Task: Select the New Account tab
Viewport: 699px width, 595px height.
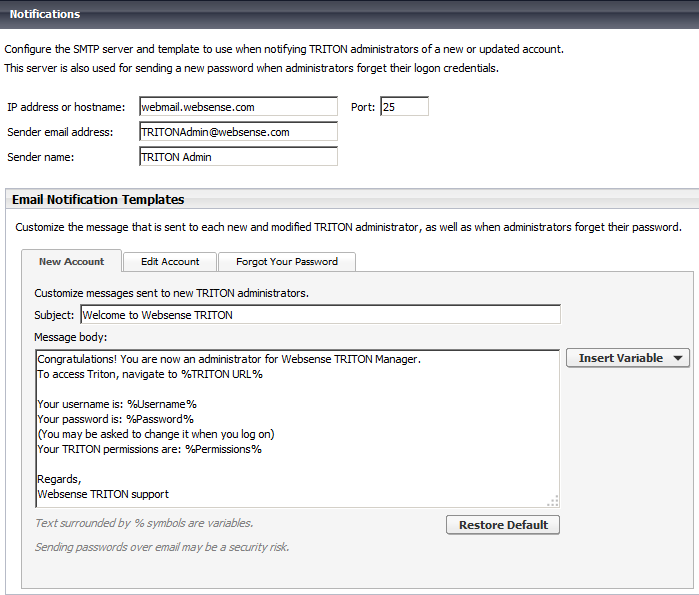Action: point(71,261)
